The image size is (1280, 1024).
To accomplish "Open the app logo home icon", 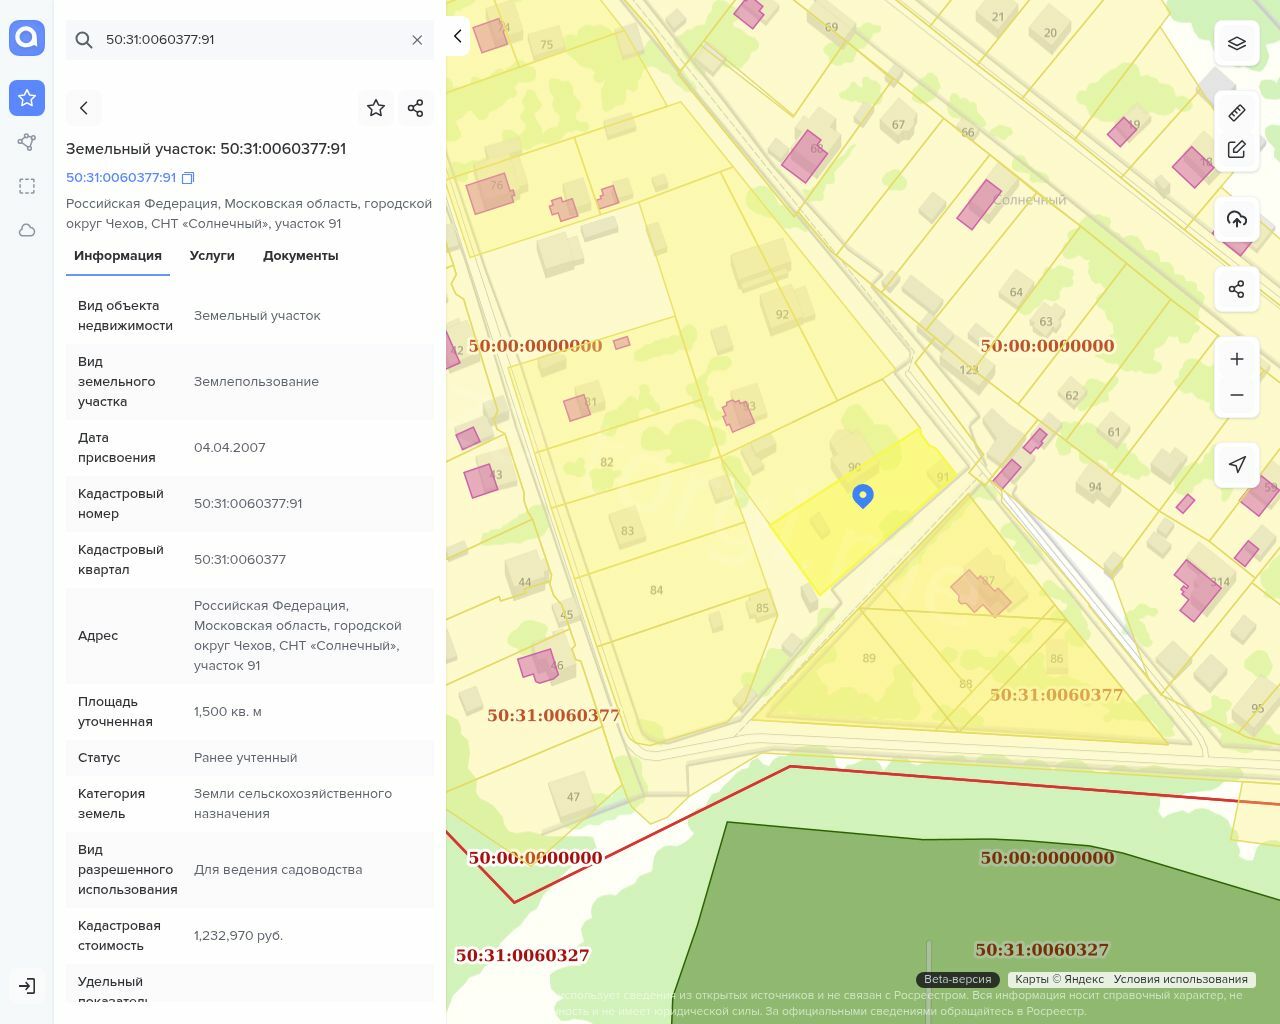I will click(x=27, y=38).
